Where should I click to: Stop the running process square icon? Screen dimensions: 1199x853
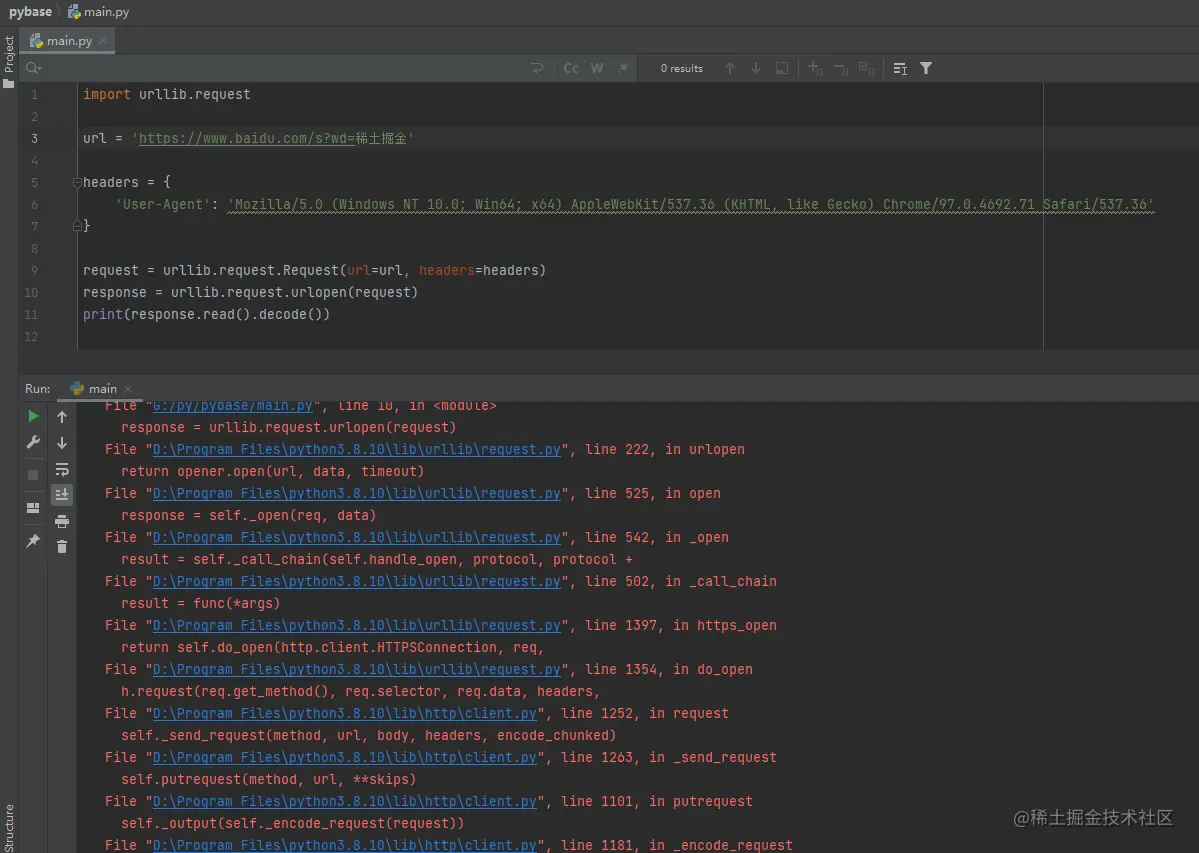(x=33, y=475)
